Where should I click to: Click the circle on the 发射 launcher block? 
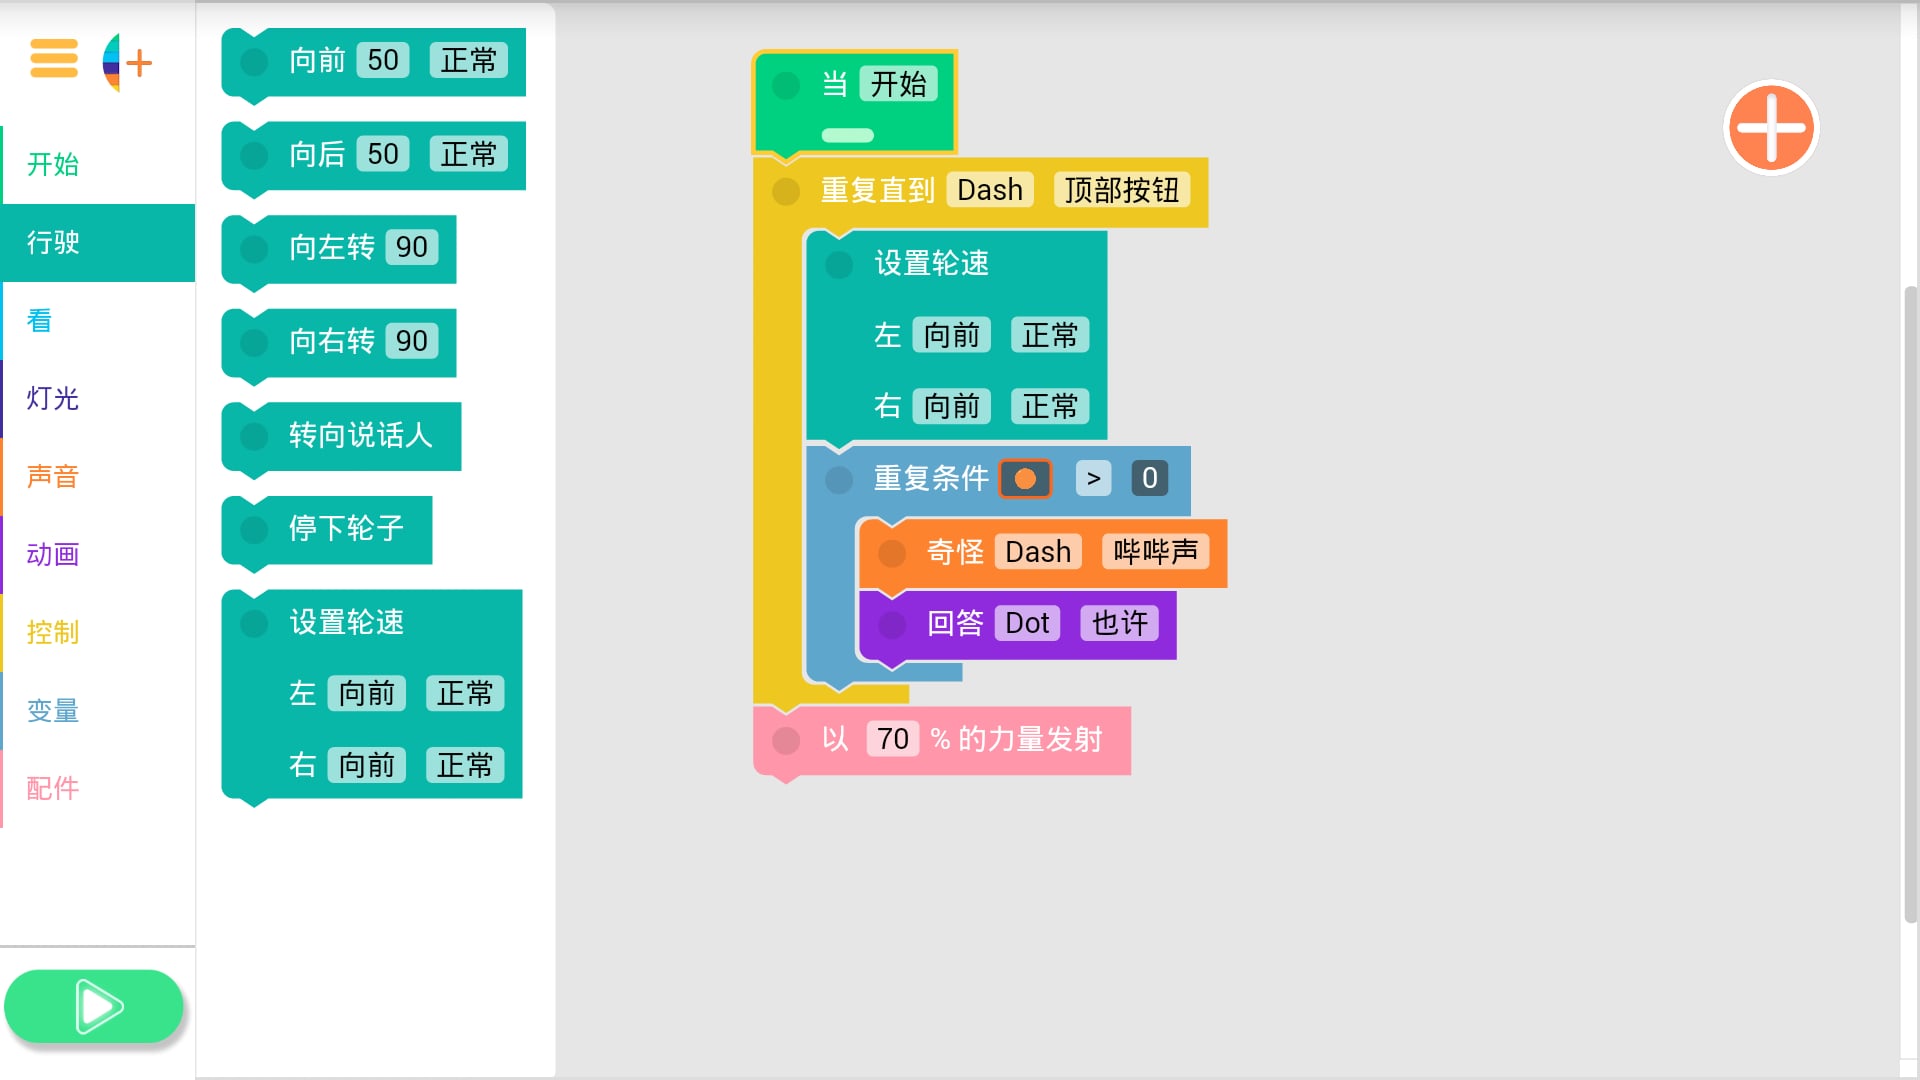pyautogui.click(x=786, y=740)
